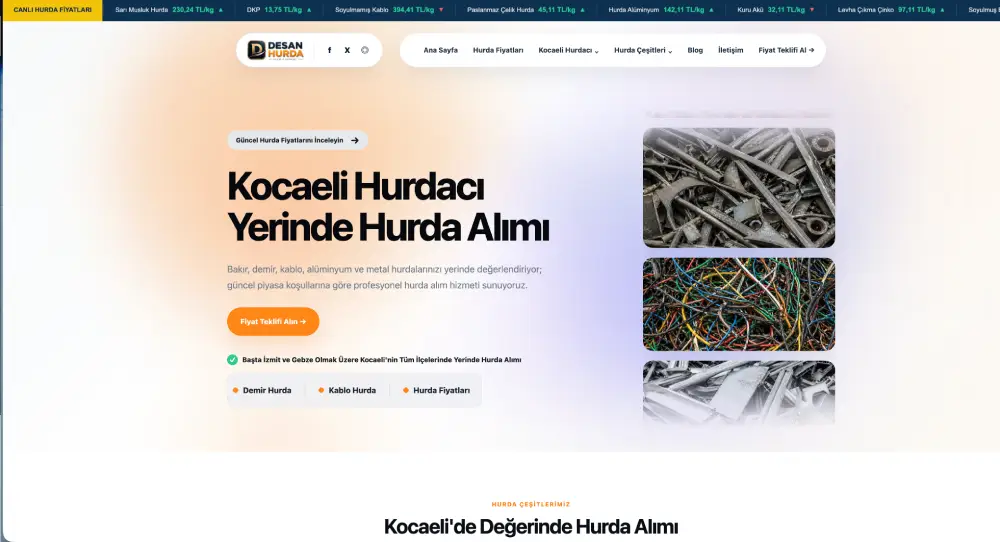
Task: Click Kuru Akü ticker entry
Action: point(776,10)
